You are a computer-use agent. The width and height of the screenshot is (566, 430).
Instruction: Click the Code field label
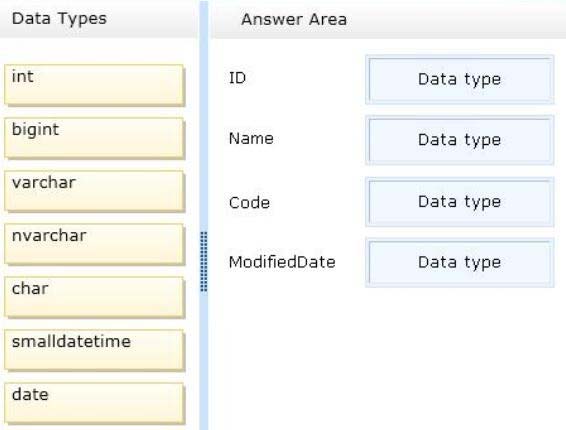[249, 203]
